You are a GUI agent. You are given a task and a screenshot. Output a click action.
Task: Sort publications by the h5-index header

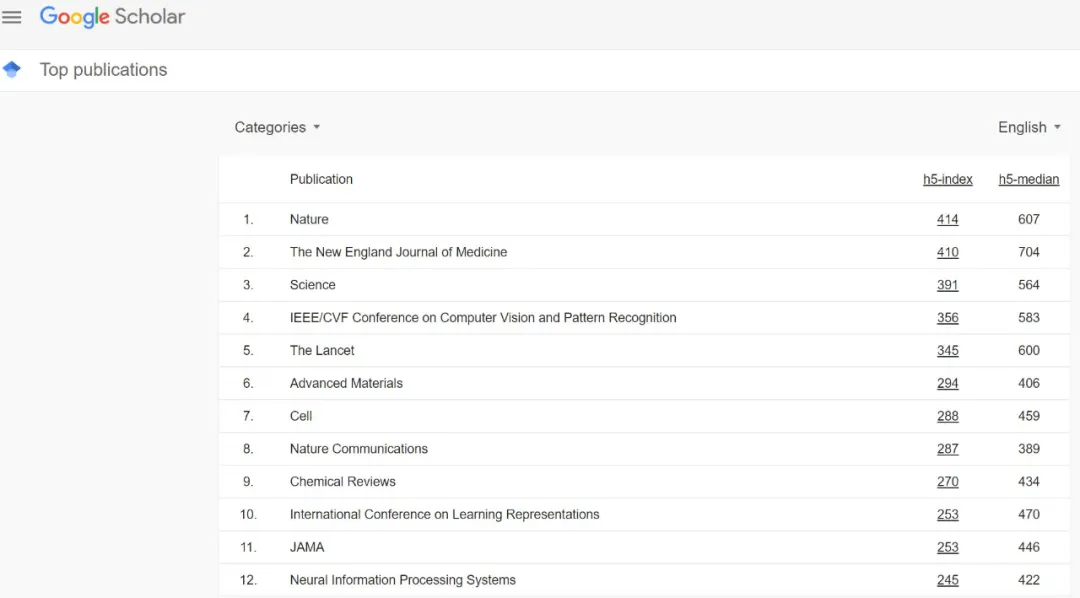(947, 179)
